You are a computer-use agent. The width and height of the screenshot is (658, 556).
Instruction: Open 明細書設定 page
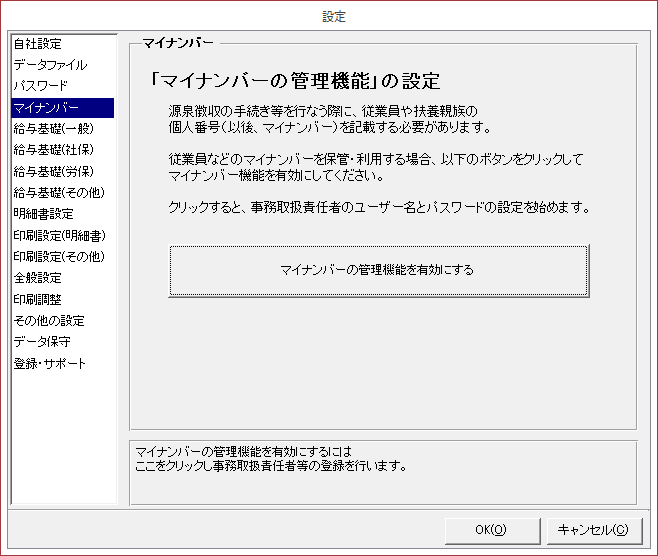43,214
